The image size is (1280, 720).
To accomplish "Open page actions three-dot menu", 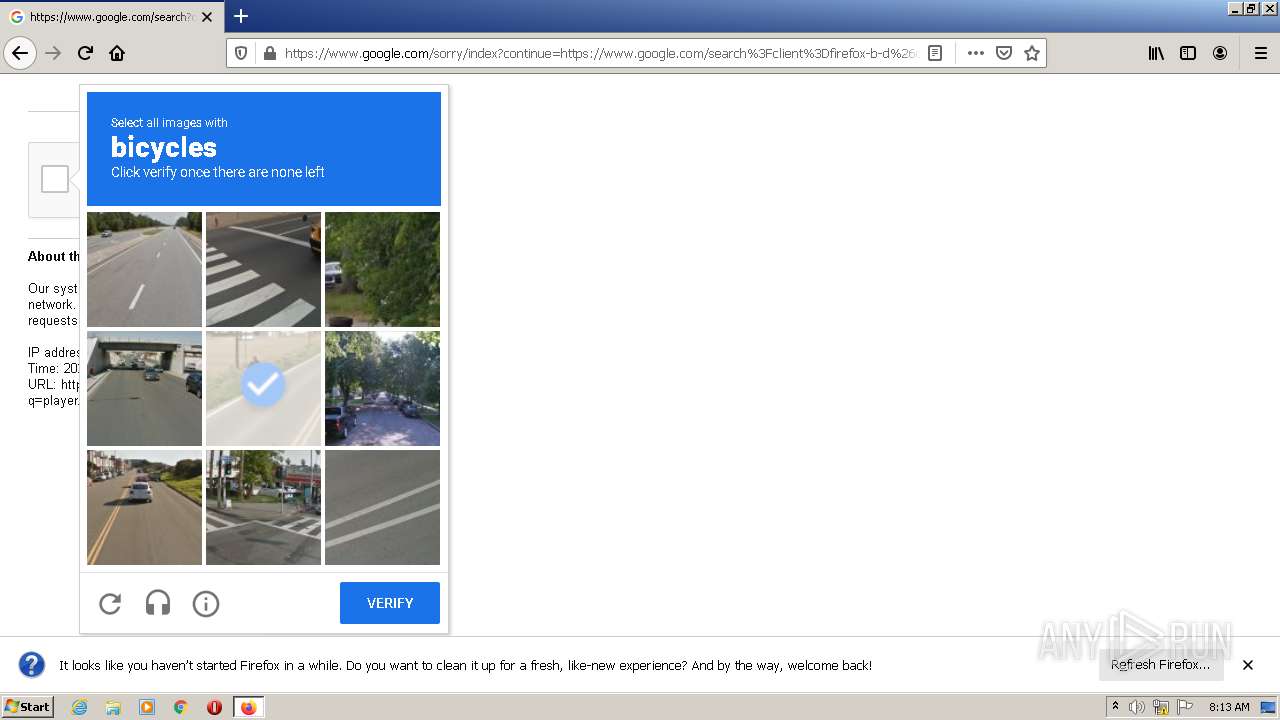I will click(976, 53).
